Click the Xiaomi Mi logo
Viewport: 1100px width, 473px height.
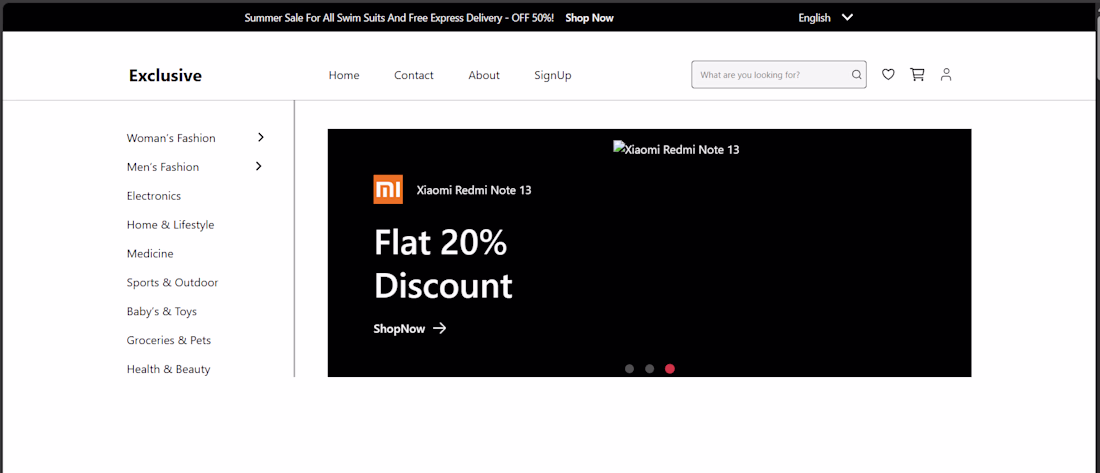(388, 189)
